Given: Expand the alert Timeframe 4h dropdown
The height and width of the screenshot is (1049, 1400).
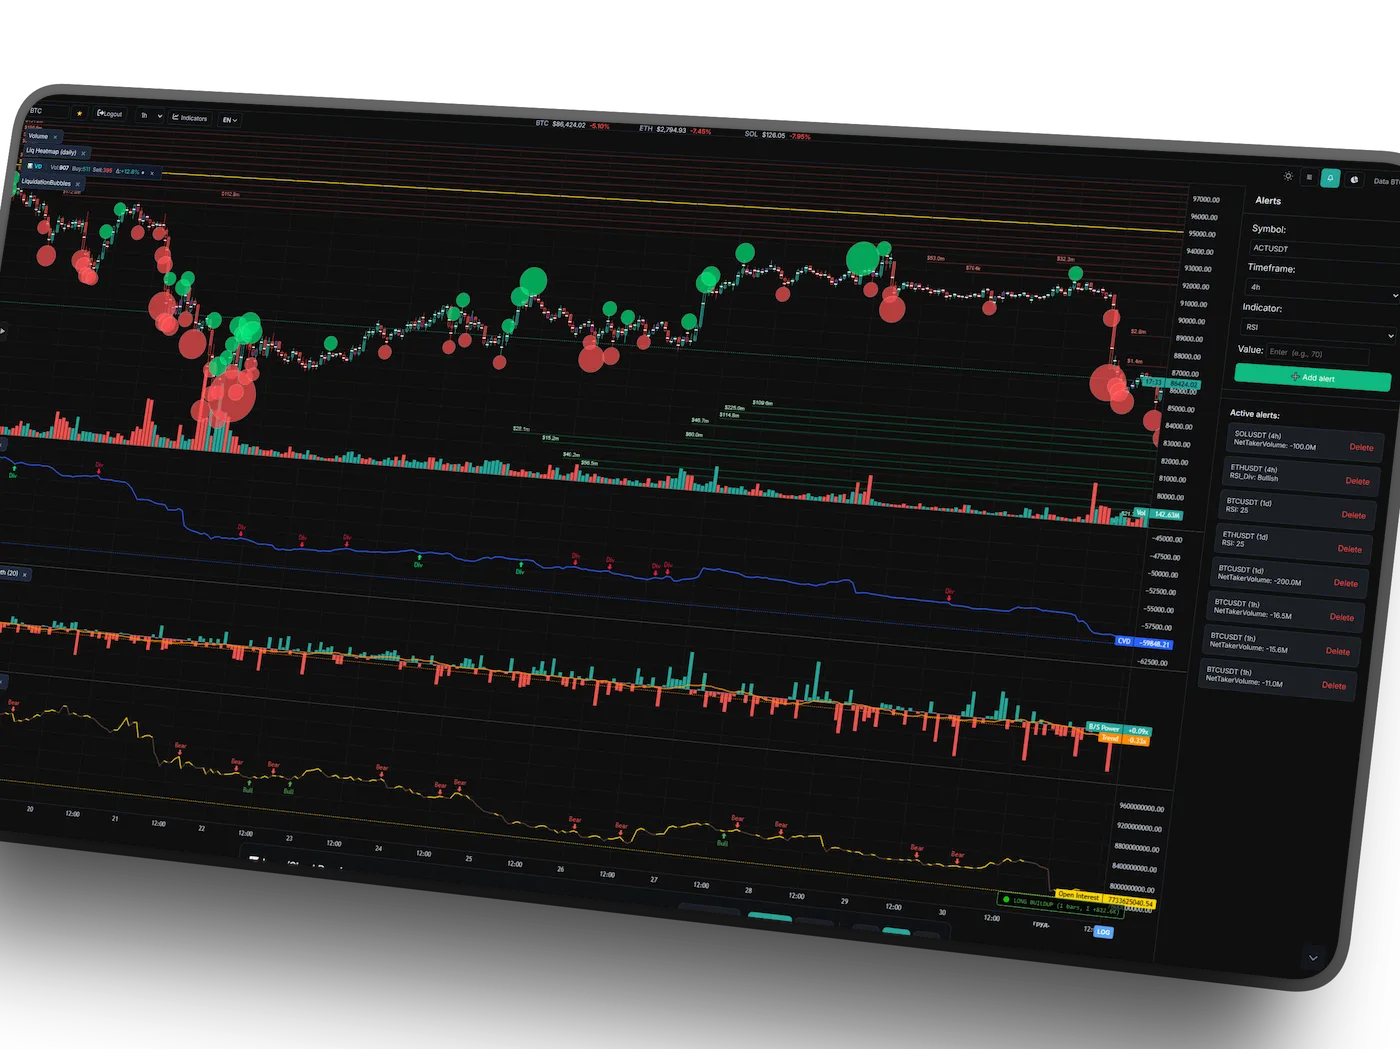Looking at the screenshot, I should (x=1320, y=290).
